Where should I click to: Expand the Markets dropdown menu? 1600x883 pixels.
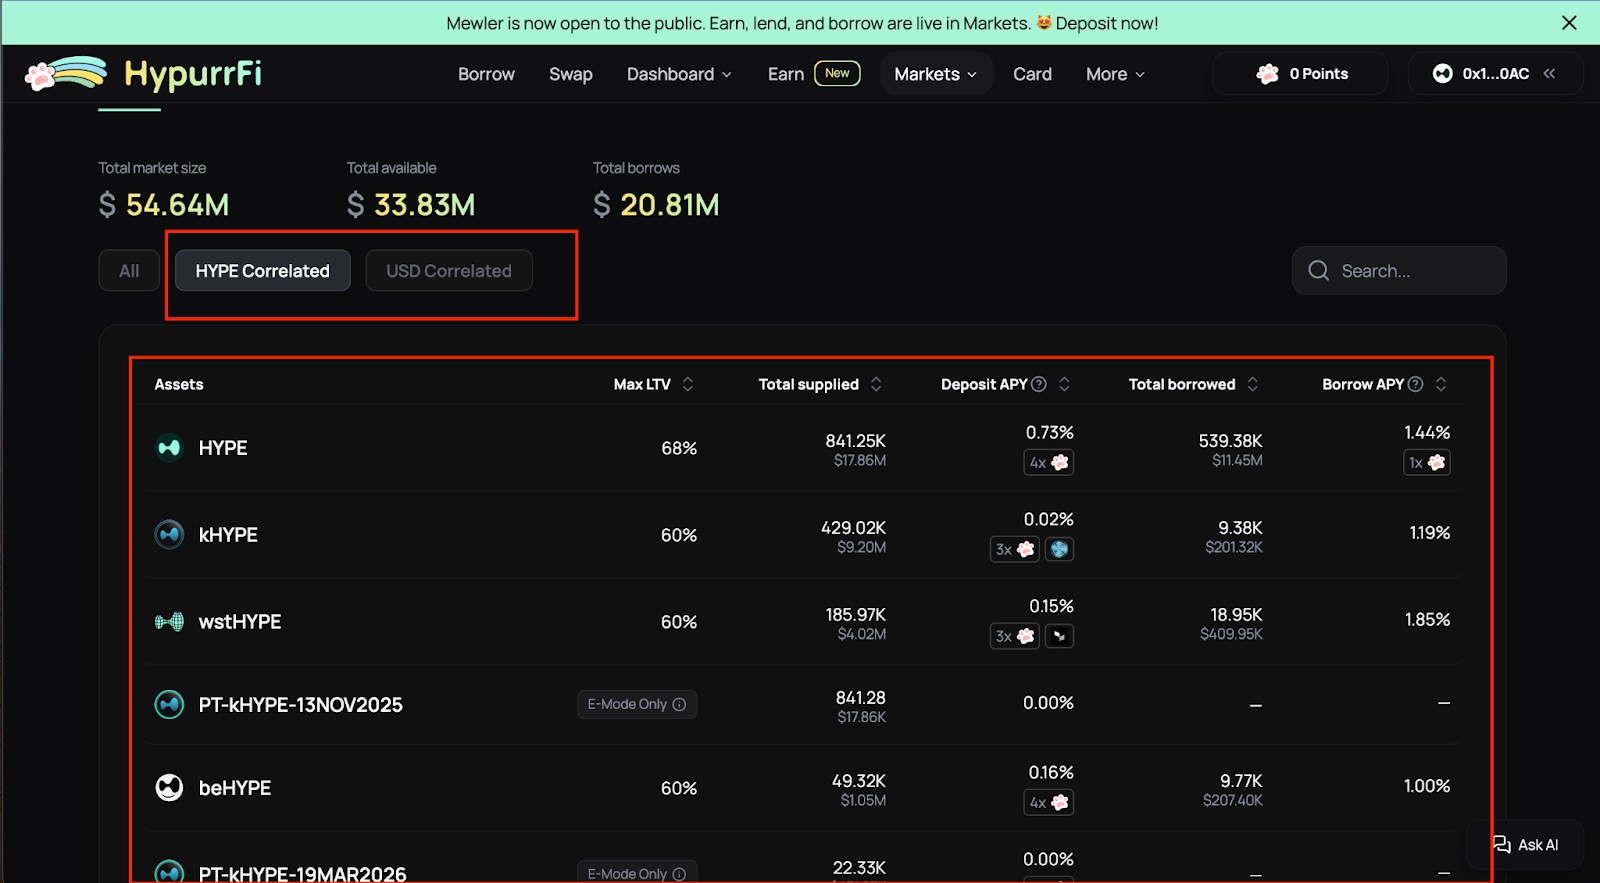936,74
